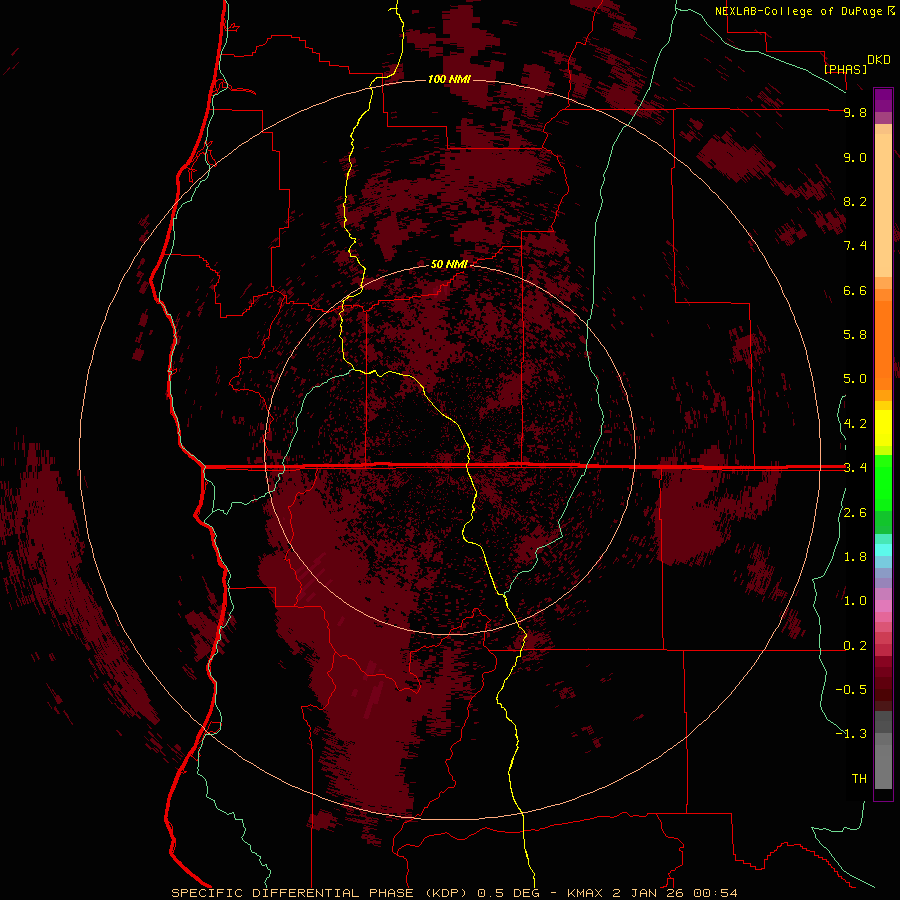Viewport: 900px width, 900px height.
Task: Pick the pink segment of the color bar
Action: (883, 606)
